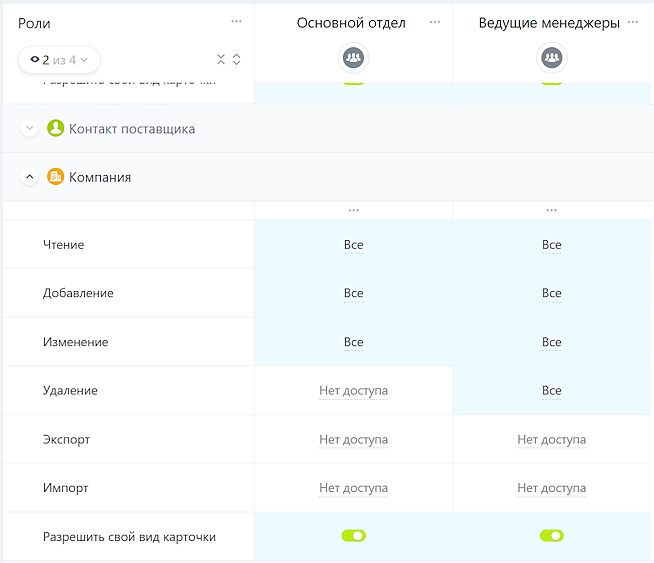The width and height of the screenshot is (654, 563).
Task: Click the Изменение row label
Action: (75, 342)
